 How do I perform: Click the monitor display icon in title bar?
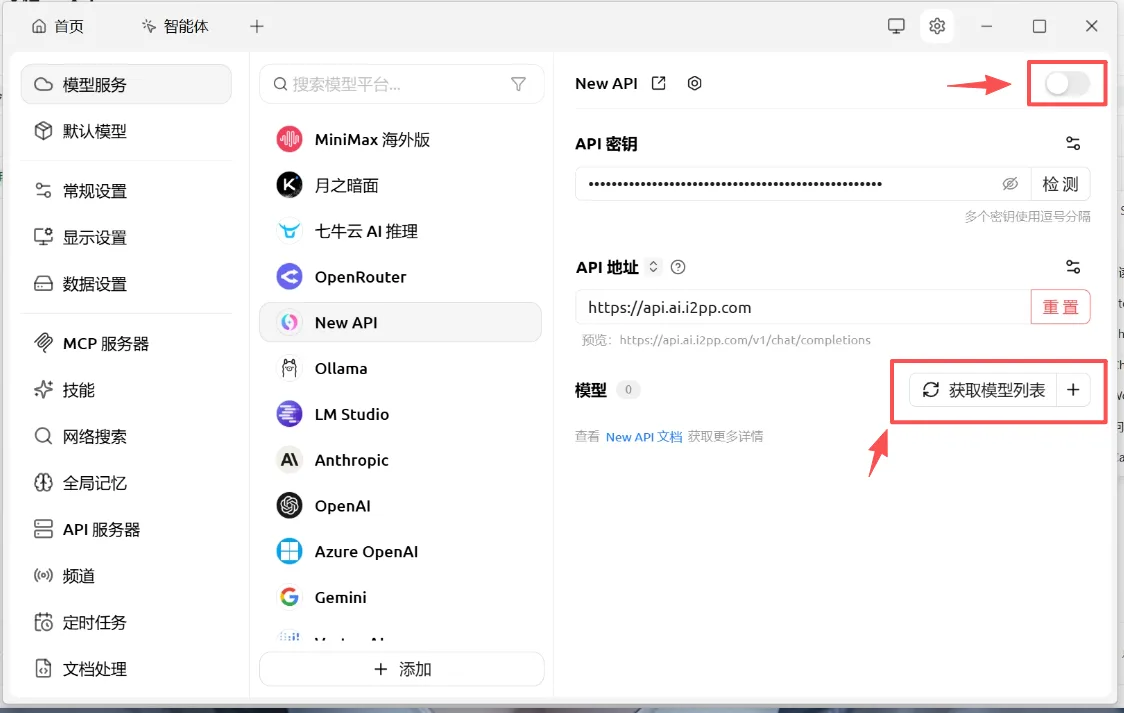[896, 27]
